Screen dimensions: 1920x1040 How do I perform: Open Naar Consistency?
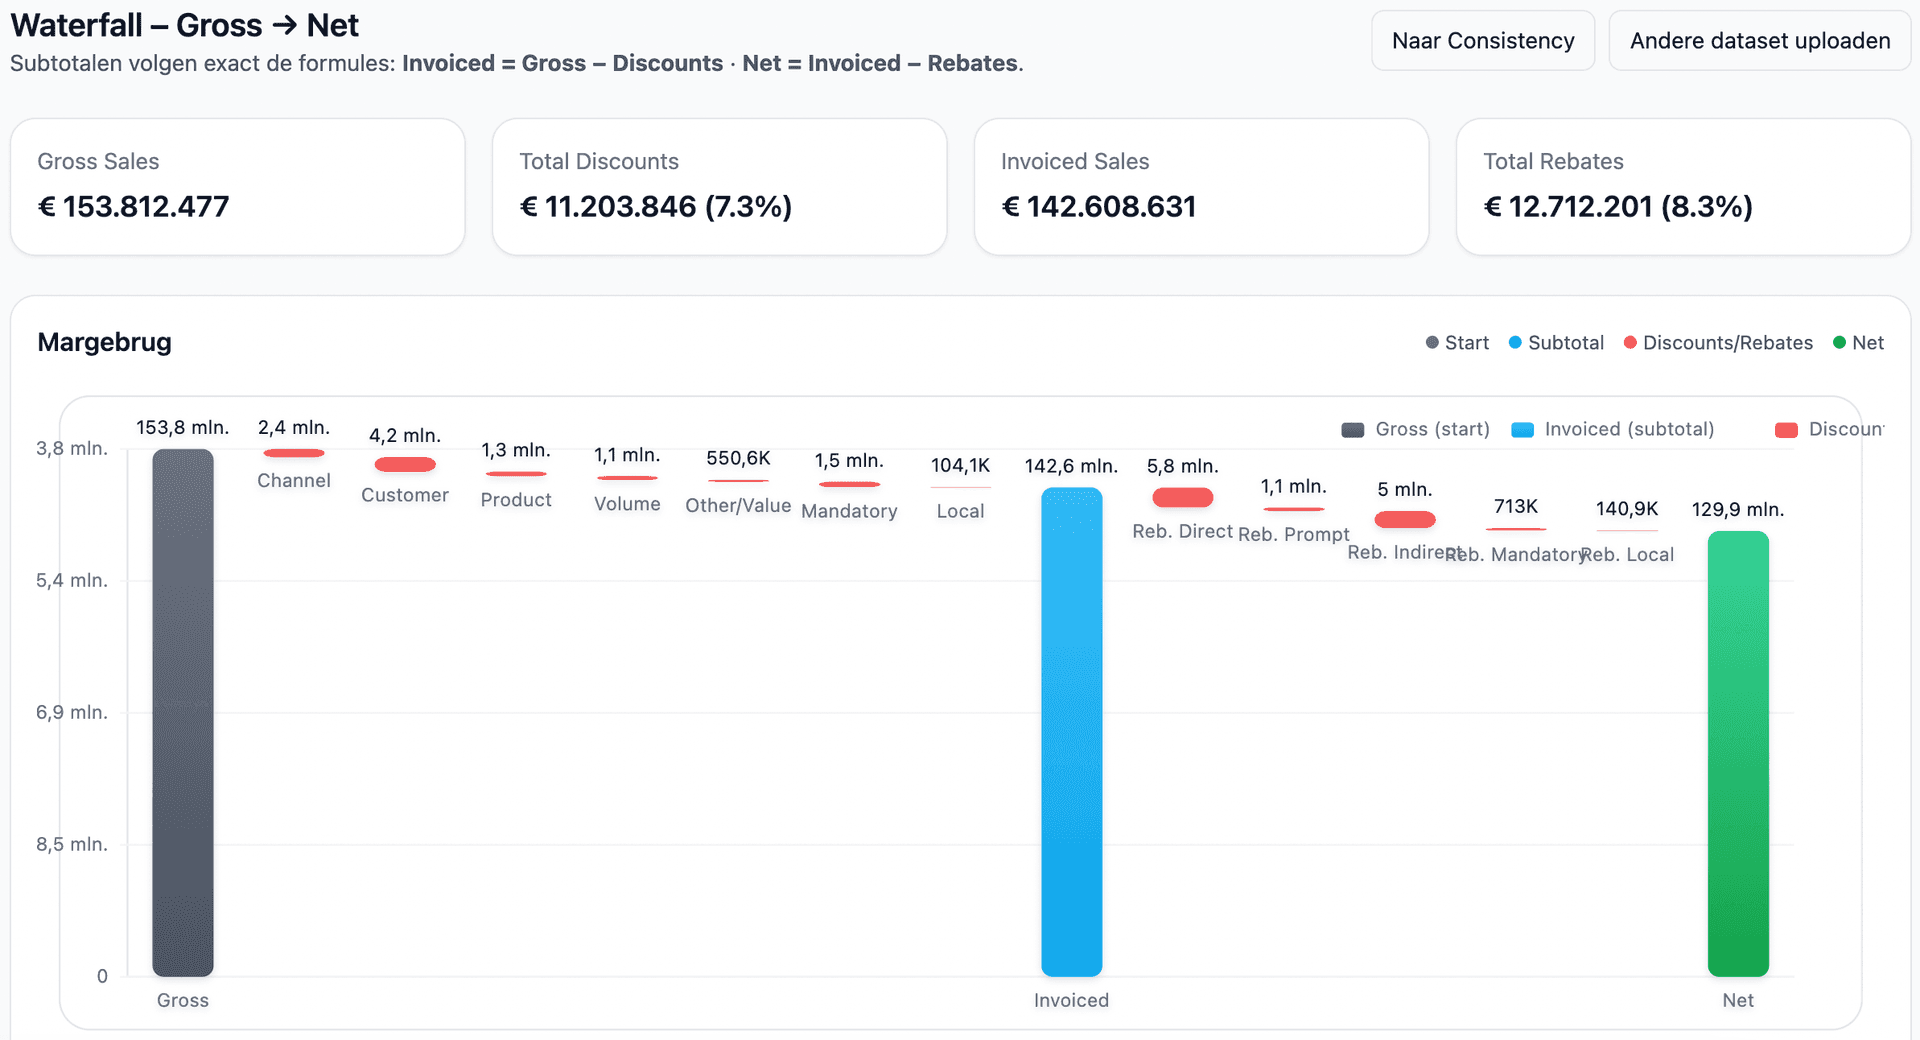click(1483, 40)
